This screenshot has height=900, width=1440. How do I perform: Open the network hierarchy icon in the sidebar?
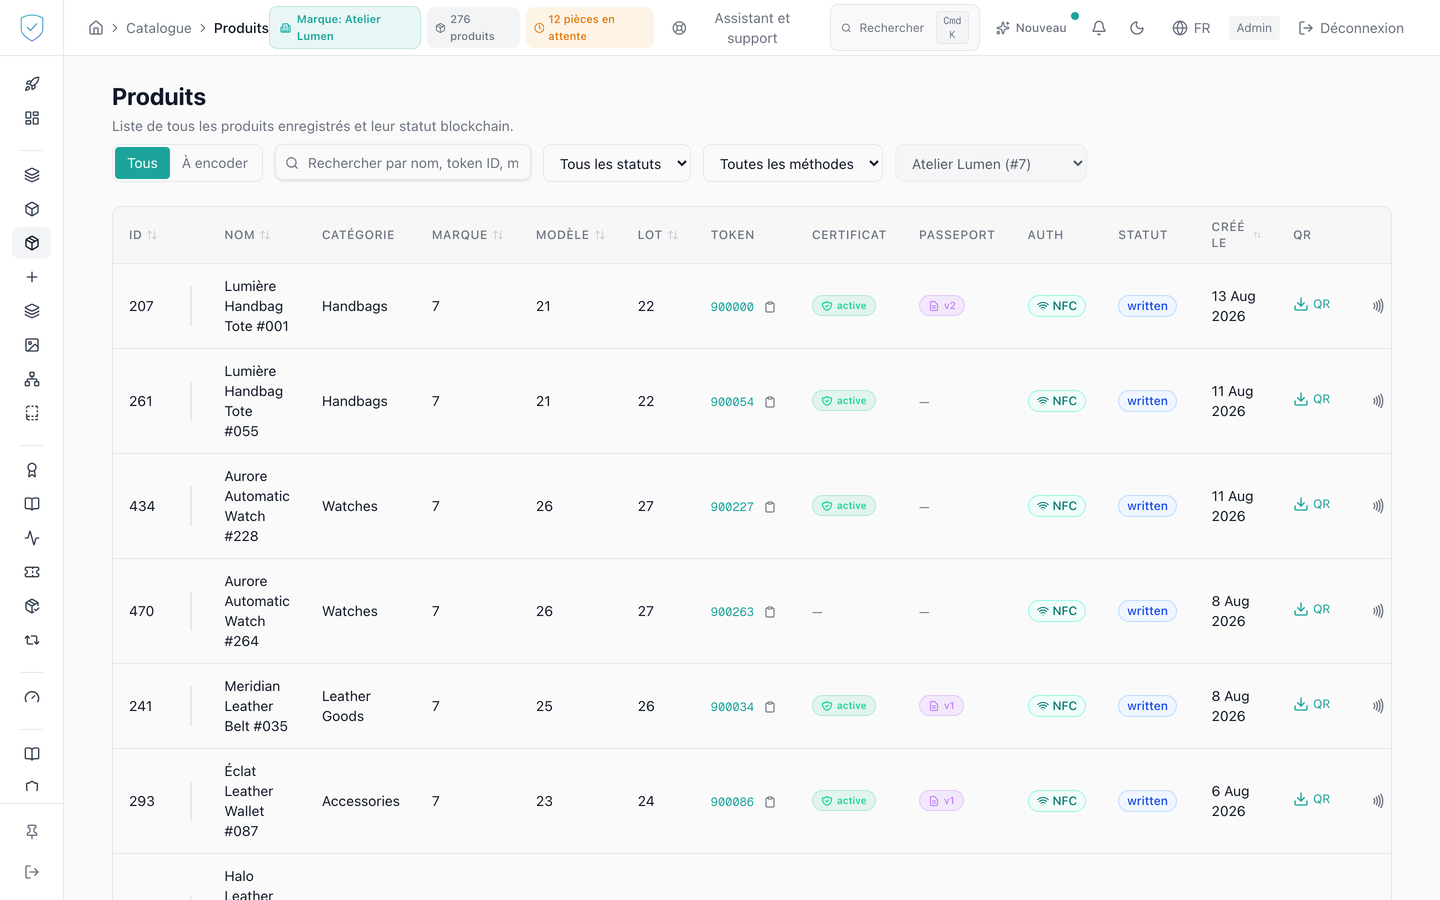[x=32, y=379]
